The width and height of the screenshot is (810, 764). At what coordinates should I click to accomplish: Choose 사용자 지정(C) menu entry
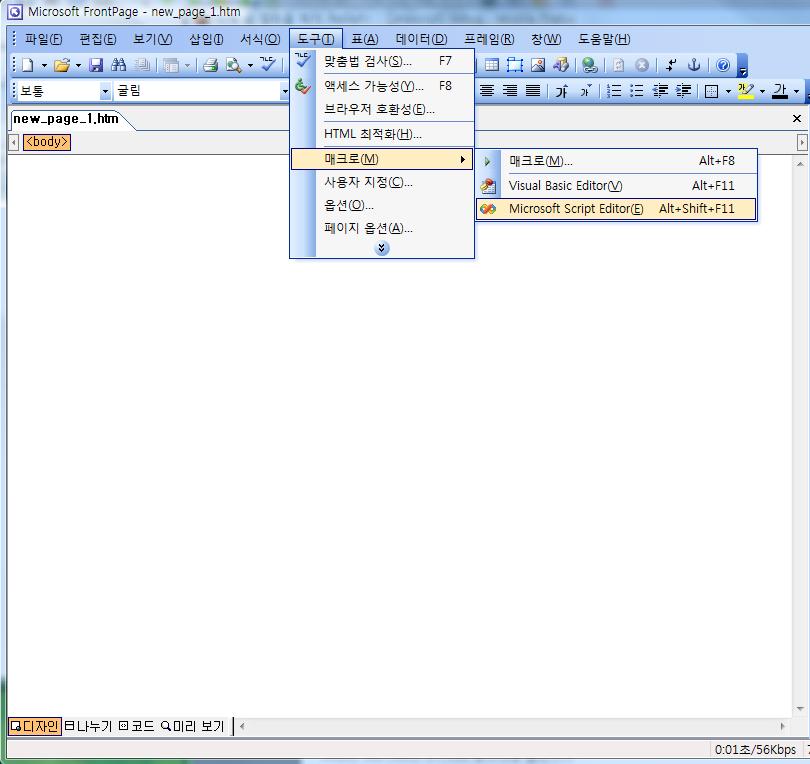point(382,182)
